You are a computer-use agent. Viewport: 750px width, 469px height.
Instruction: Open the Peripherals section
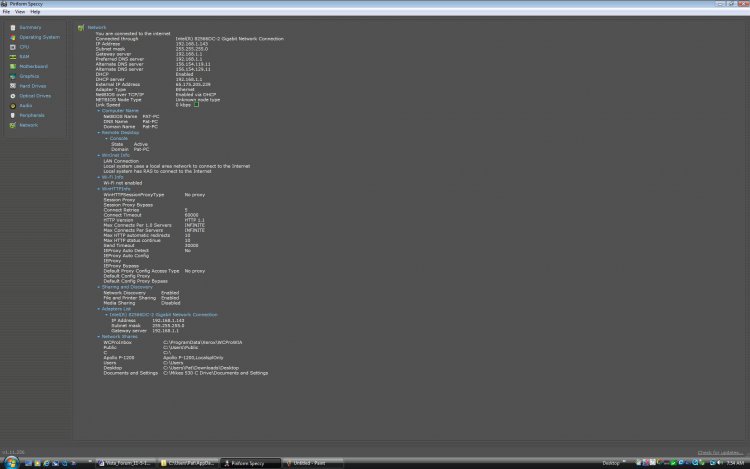click(32, 115)
